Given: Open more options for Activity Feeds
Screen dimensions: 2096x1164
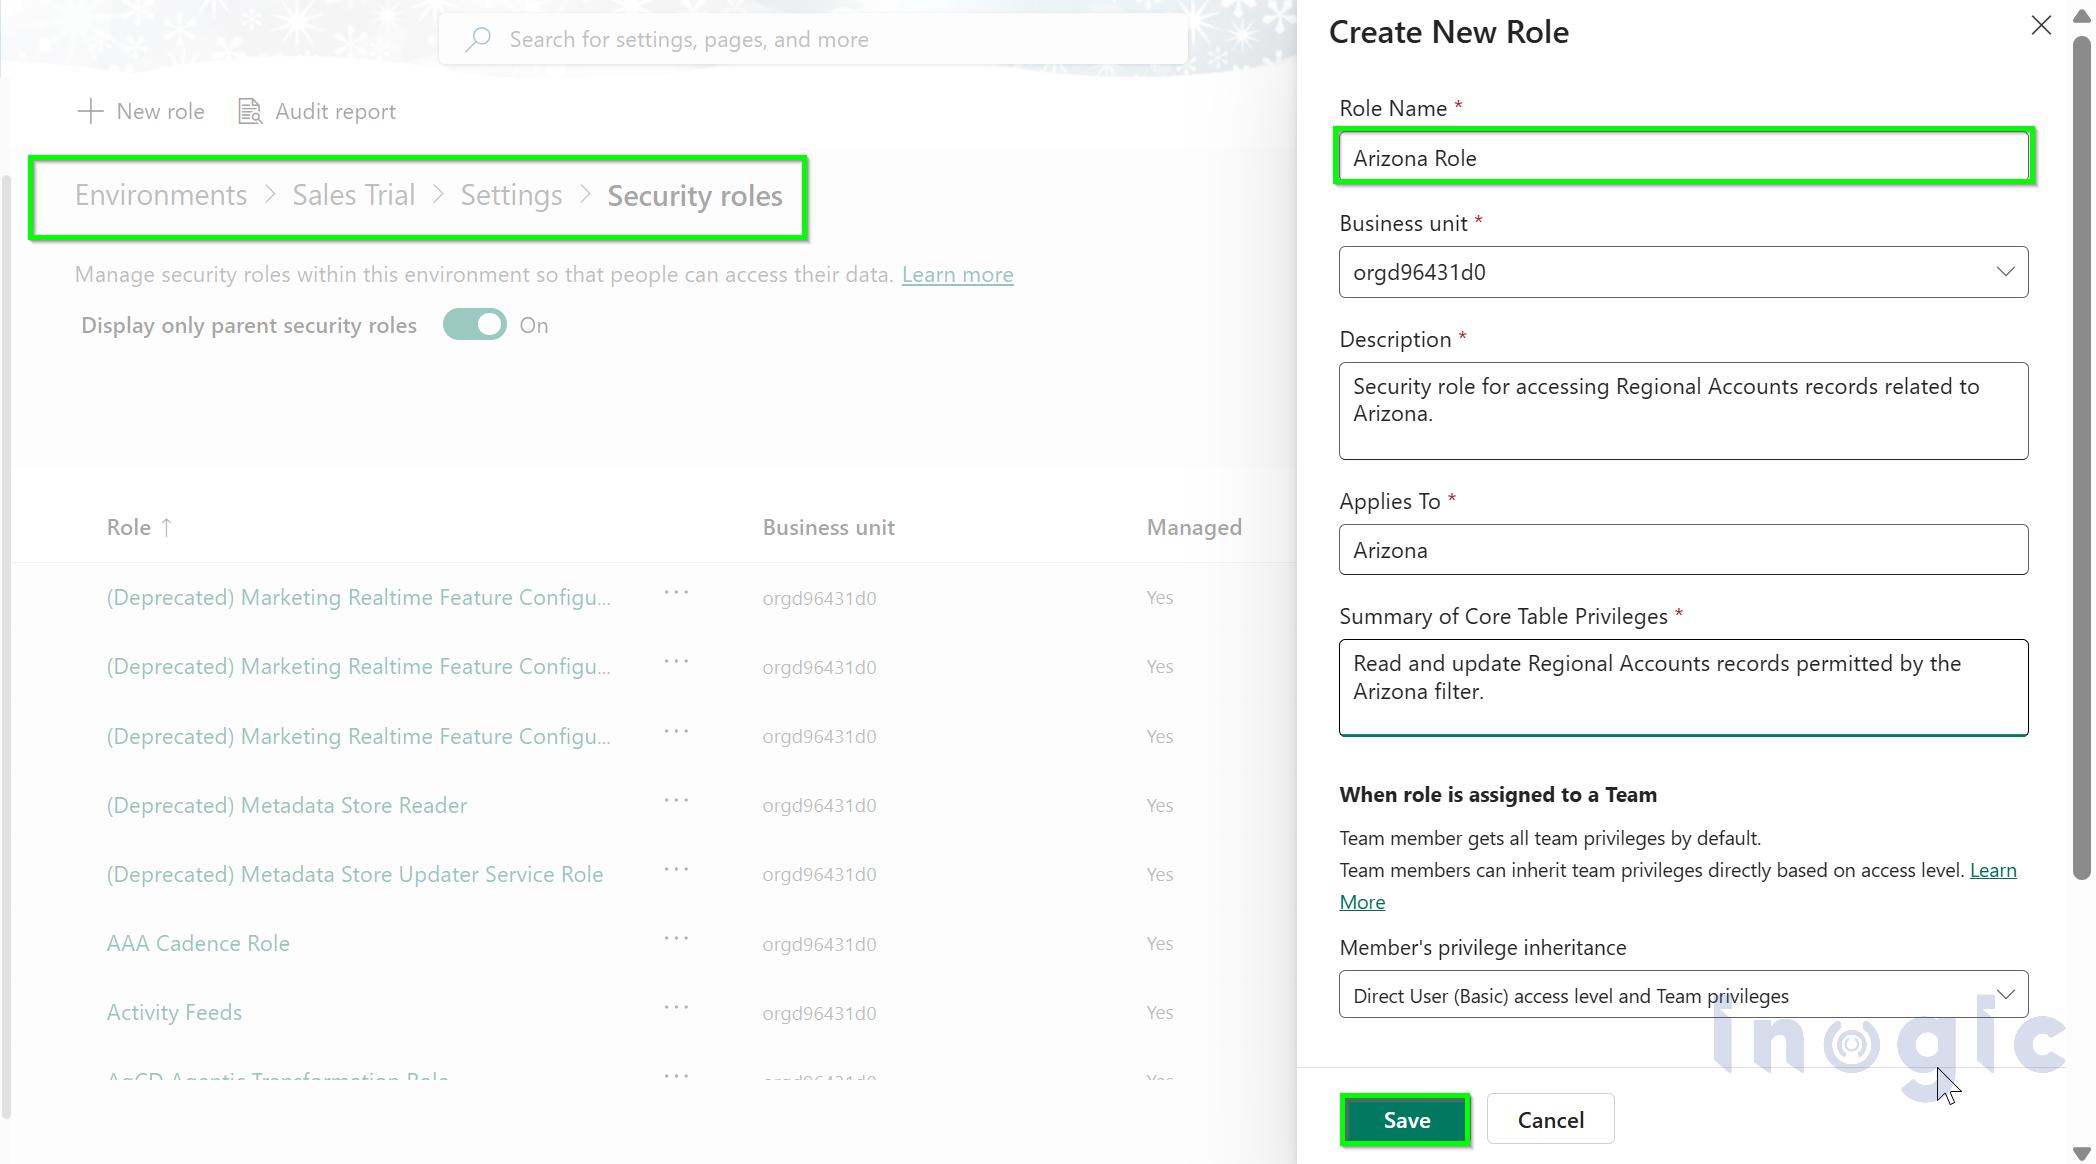Looking at the screenshot, I should 676,1007.
